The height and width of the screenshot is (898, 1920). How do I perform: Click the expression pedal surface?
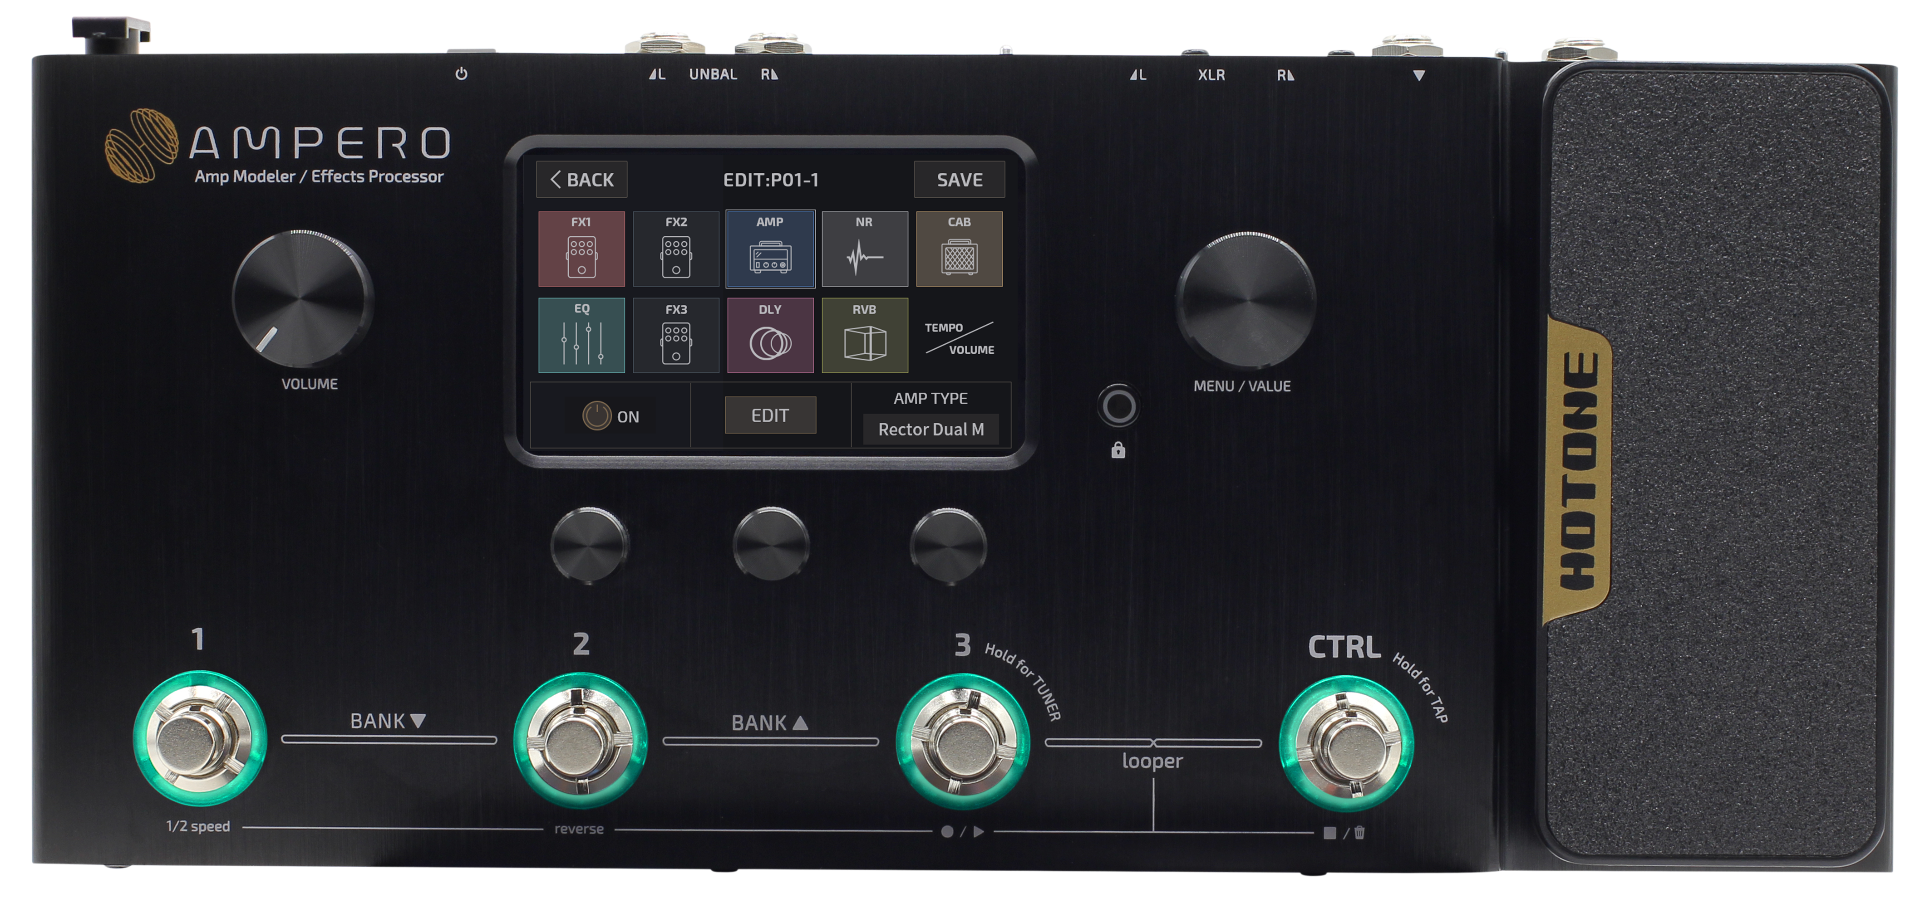pyautogui.click(x=1717, y=466)
